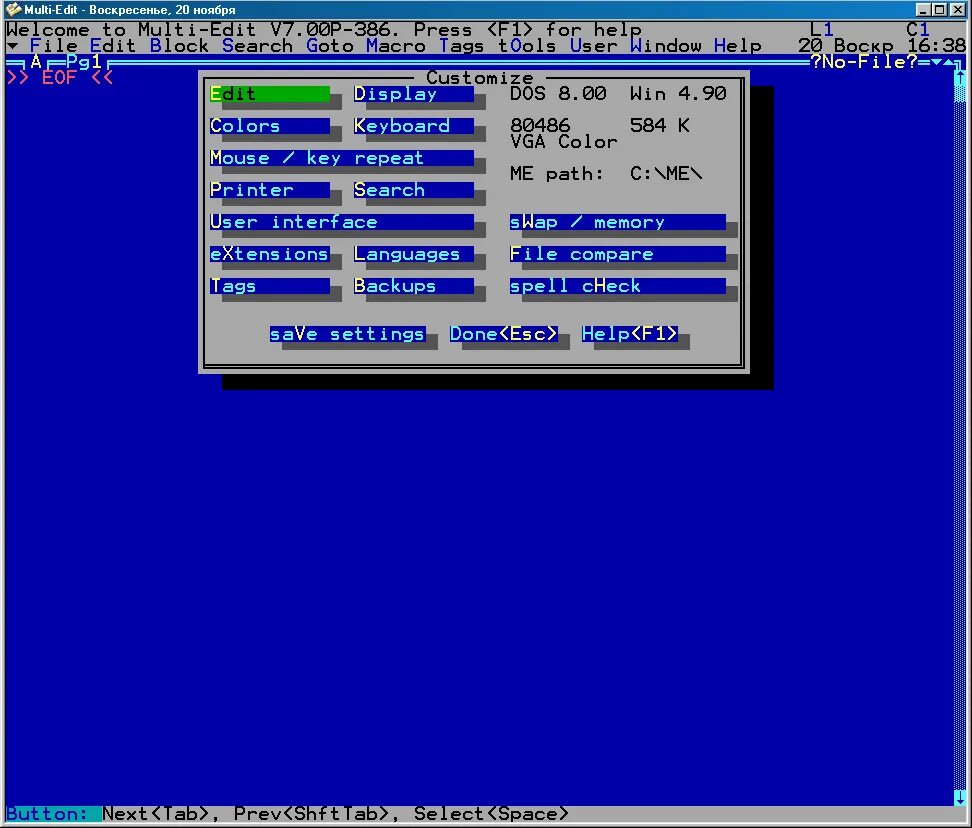Open the User menu

coord(593,46)
